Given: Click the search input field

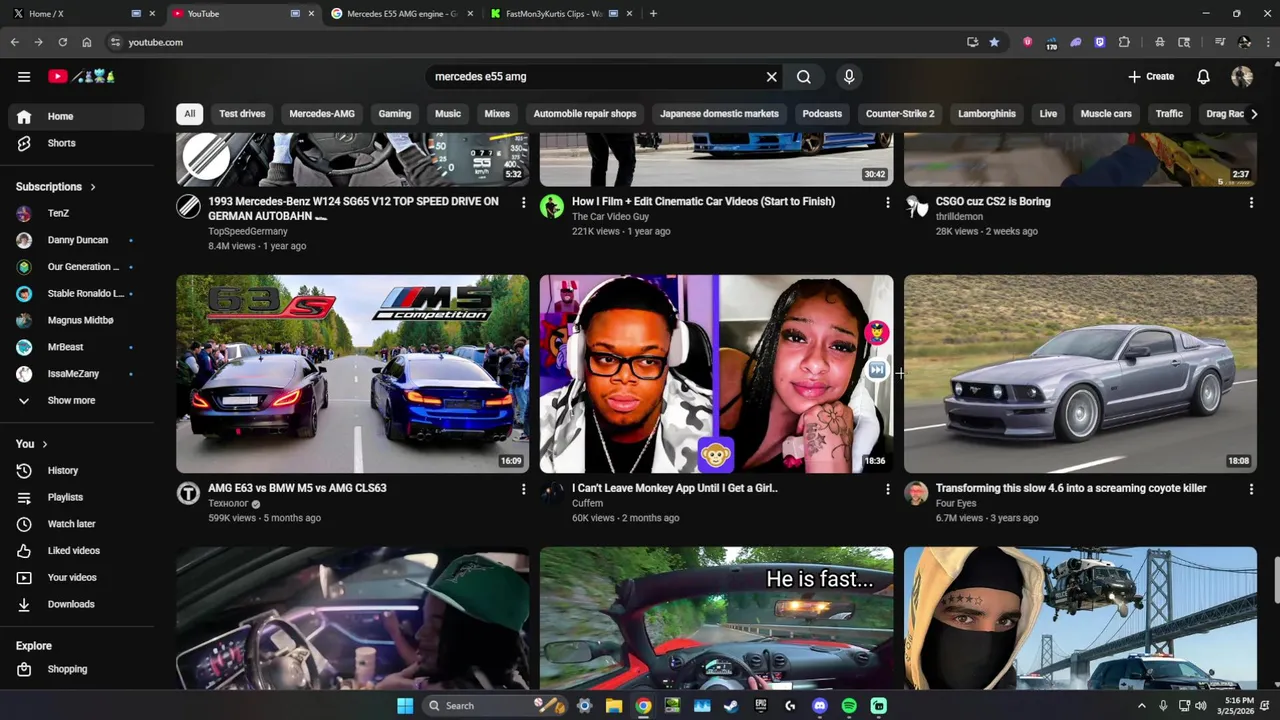Looking at the screenshot, I should coord(595,76).
